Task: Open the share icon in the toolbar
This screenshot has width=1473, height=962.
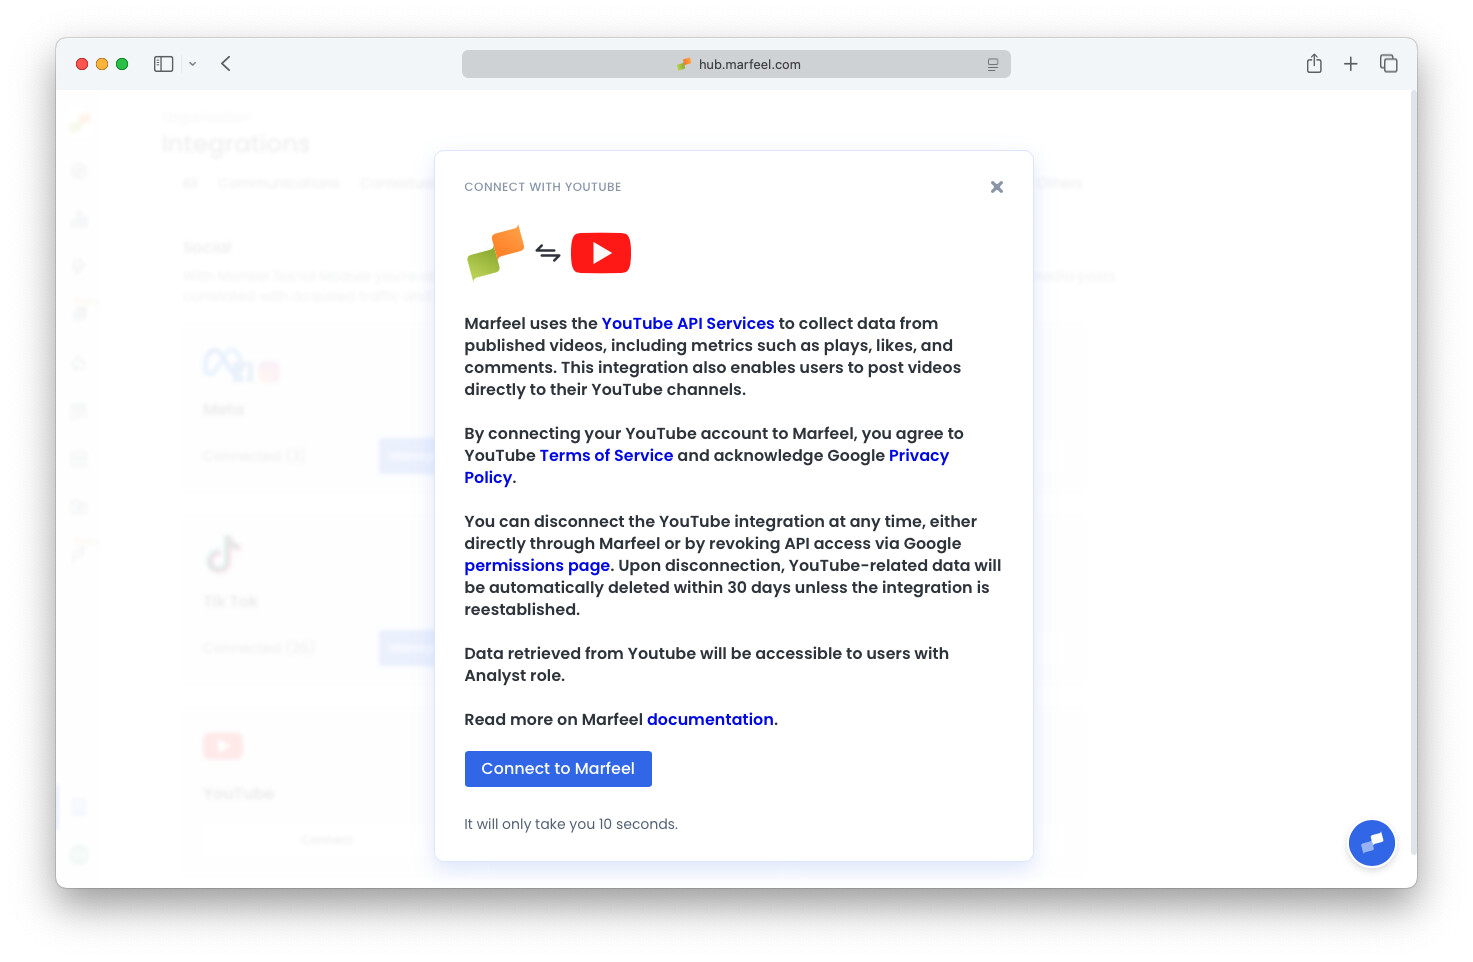Action: coord(1314,63)
